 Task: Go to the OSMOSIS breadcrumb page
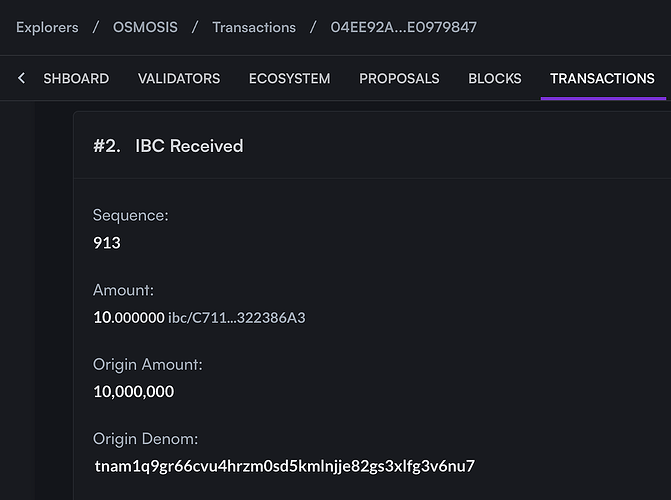pyautogui.click(x=145, y=27)
